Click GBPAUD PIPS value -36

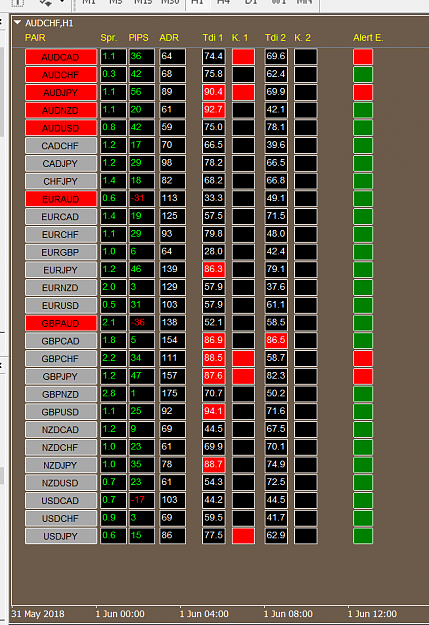pyautogui.click(x=142, y=323)
